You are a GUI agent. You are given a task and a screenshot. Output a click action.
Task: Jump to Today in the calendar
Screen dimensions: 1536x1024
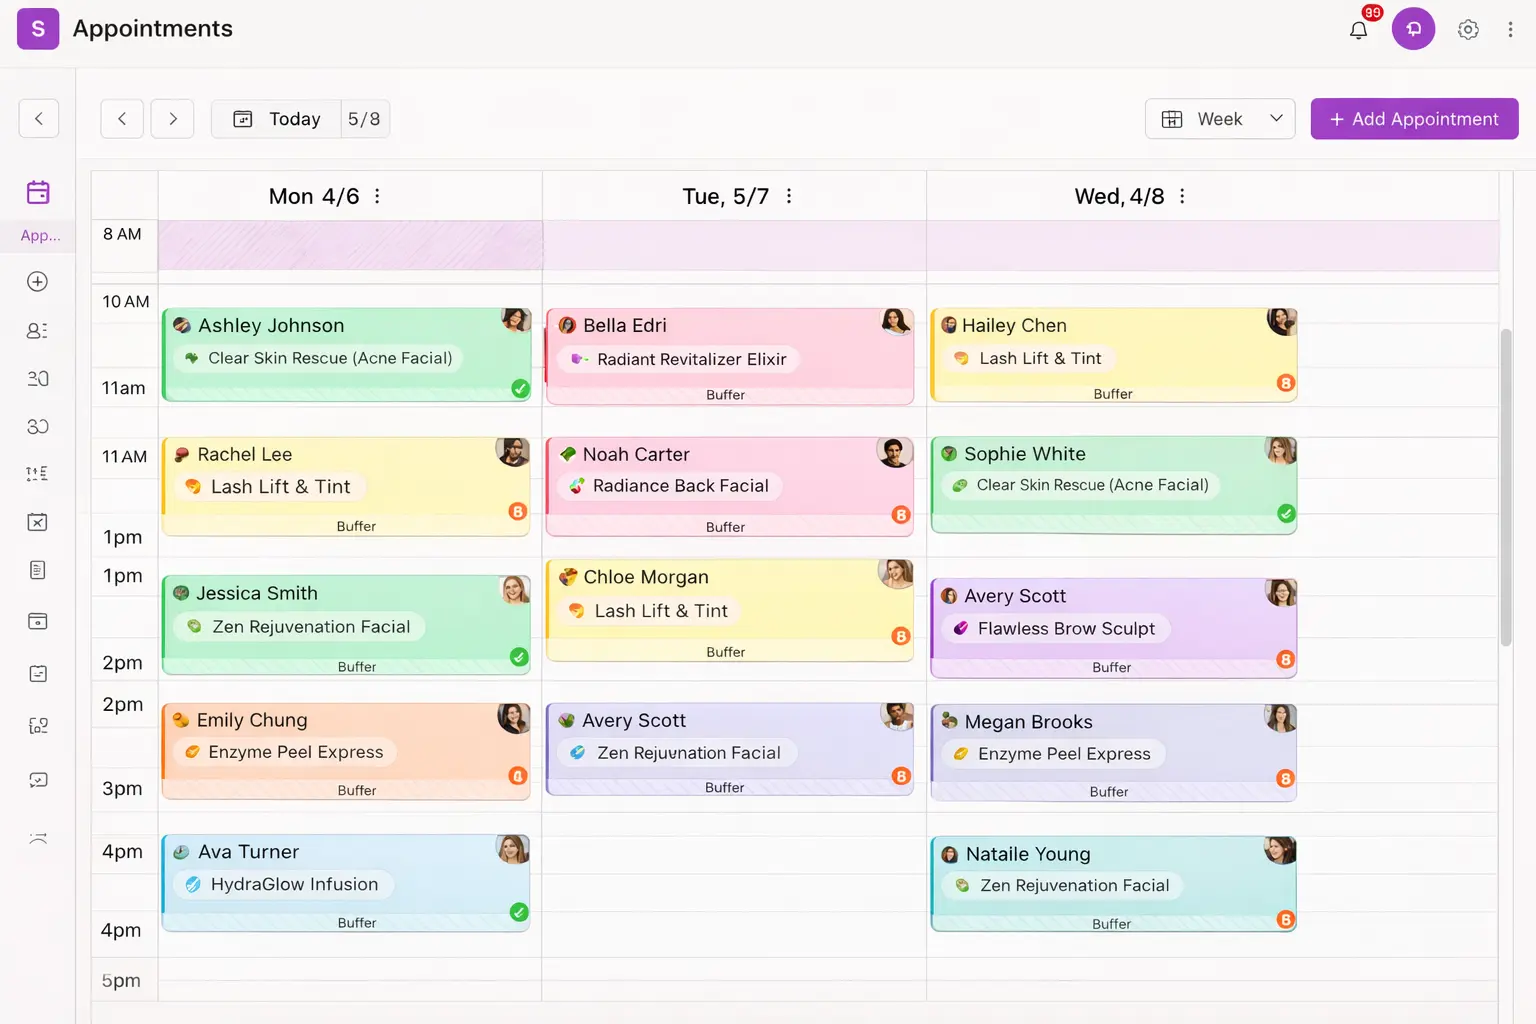277,119
